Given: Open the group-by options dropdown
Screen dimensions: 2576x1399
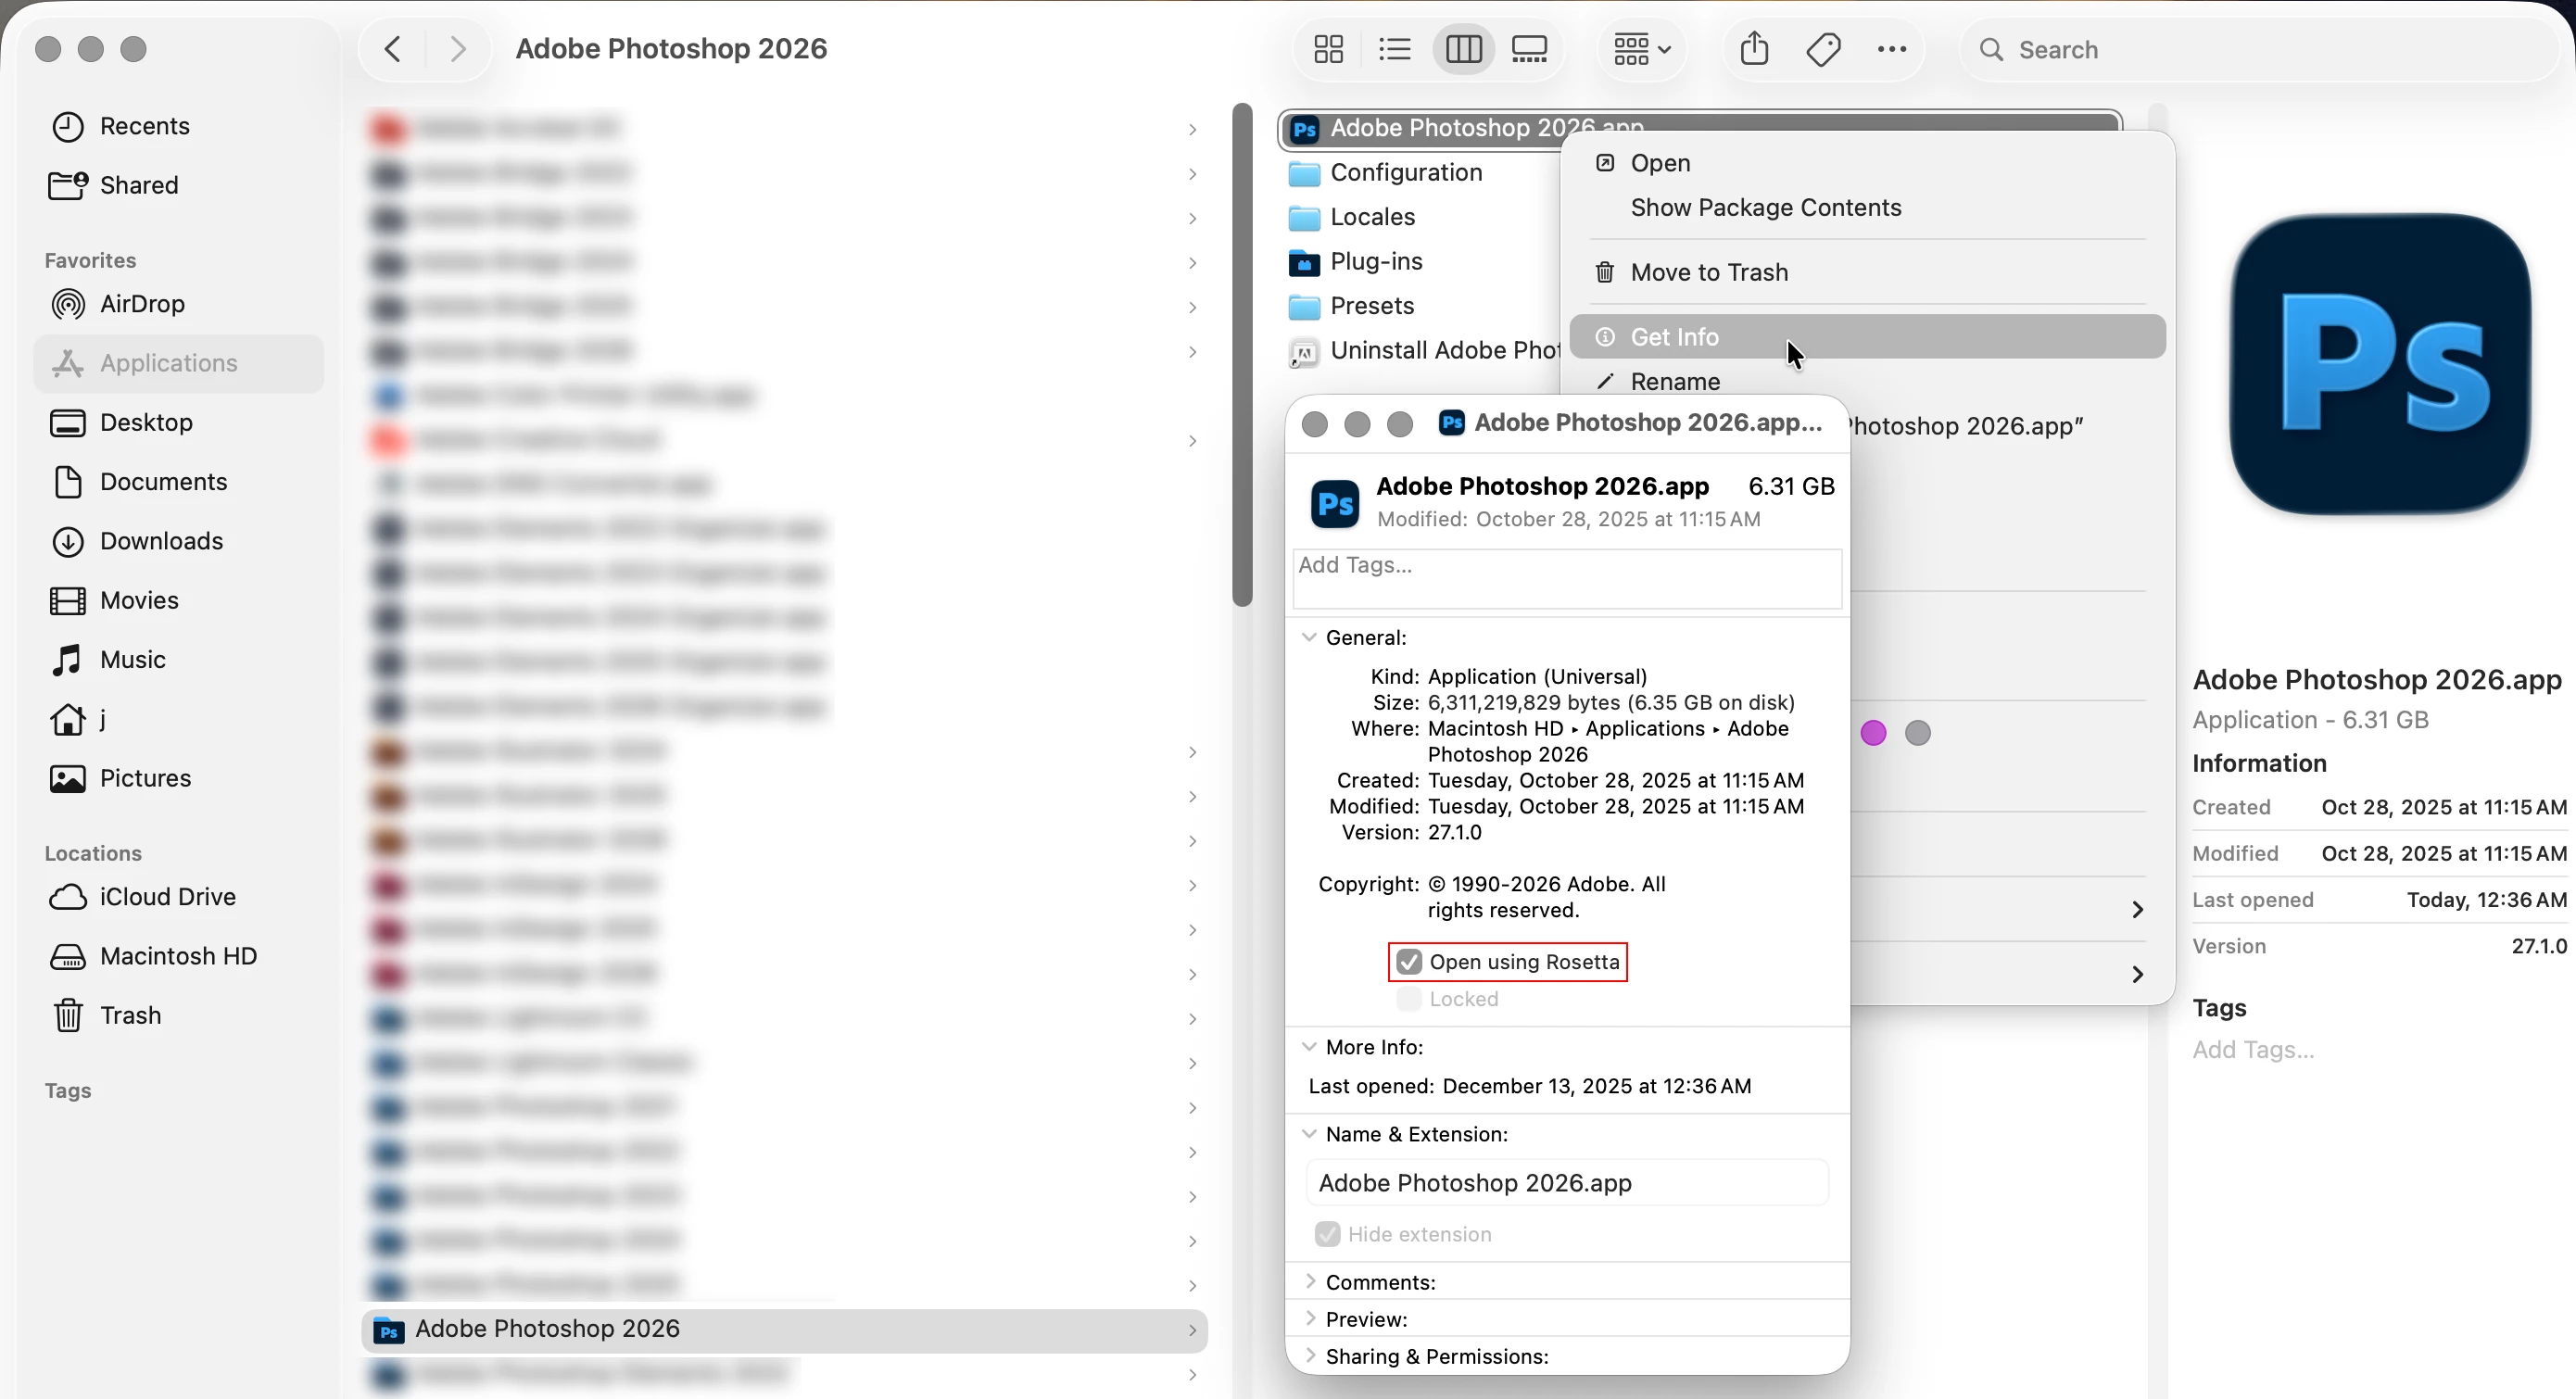Looking at the screenshot, I should click(1641, 49).
